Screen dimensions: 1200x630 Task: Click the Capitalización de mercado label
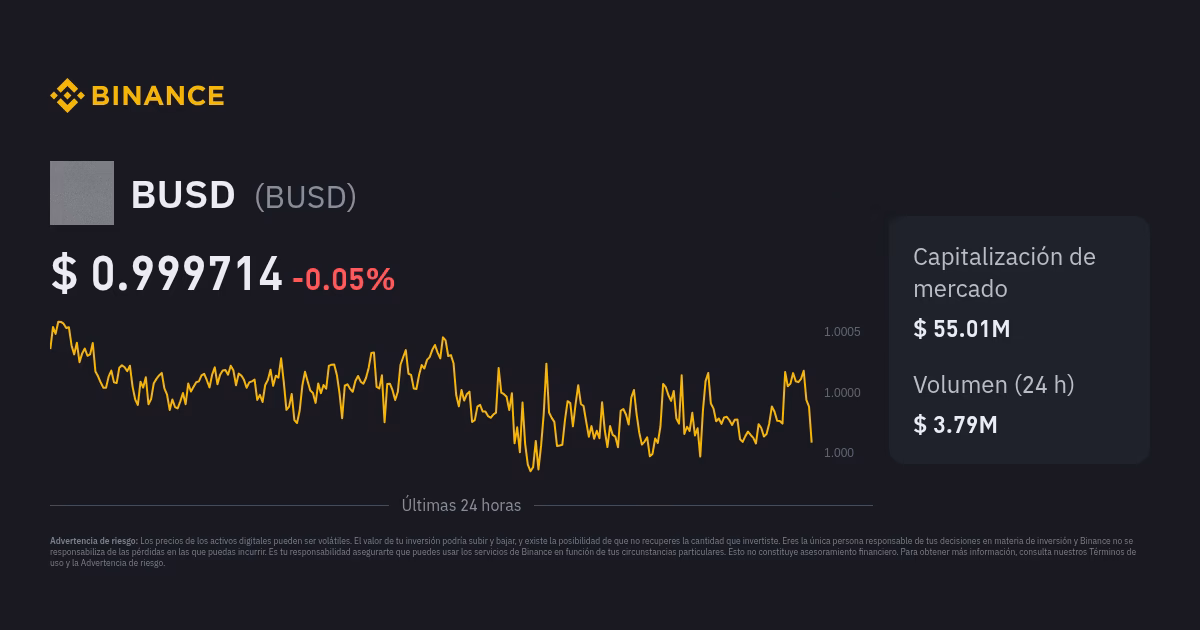click(1004, 272)
